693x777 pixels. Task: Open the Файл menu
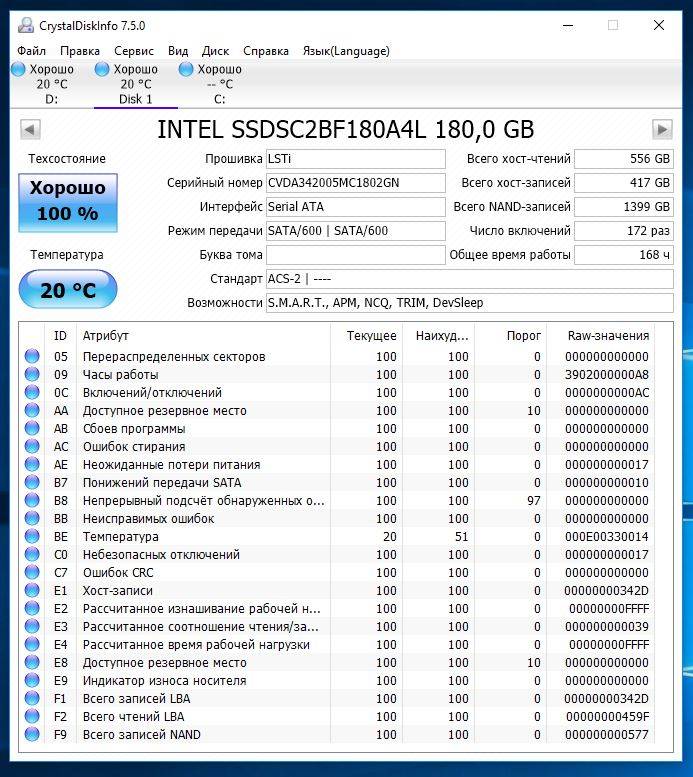(x=31, y=51)
